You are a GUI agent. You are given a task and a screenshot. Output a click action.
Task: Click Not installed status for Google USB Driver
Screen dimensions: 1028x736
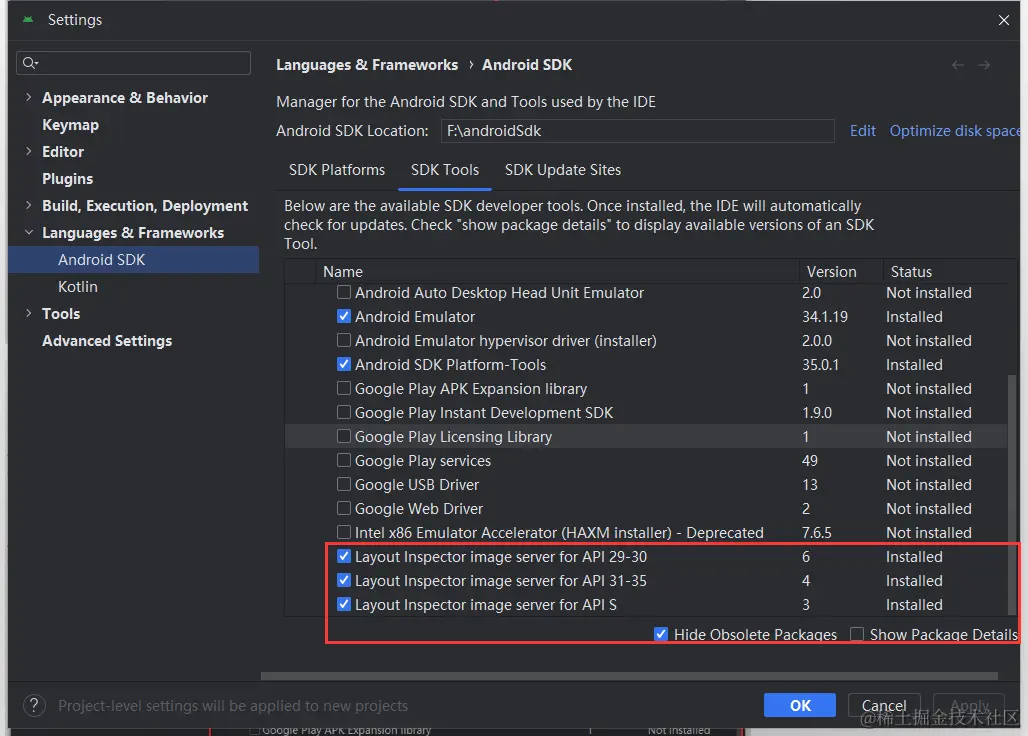pyautogui.click(x=928, y=484)
